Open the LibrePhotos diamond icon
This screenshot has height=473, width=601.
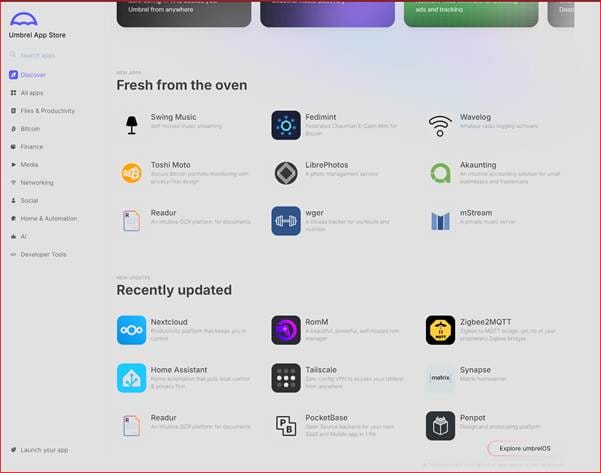[x=286, y=173]
